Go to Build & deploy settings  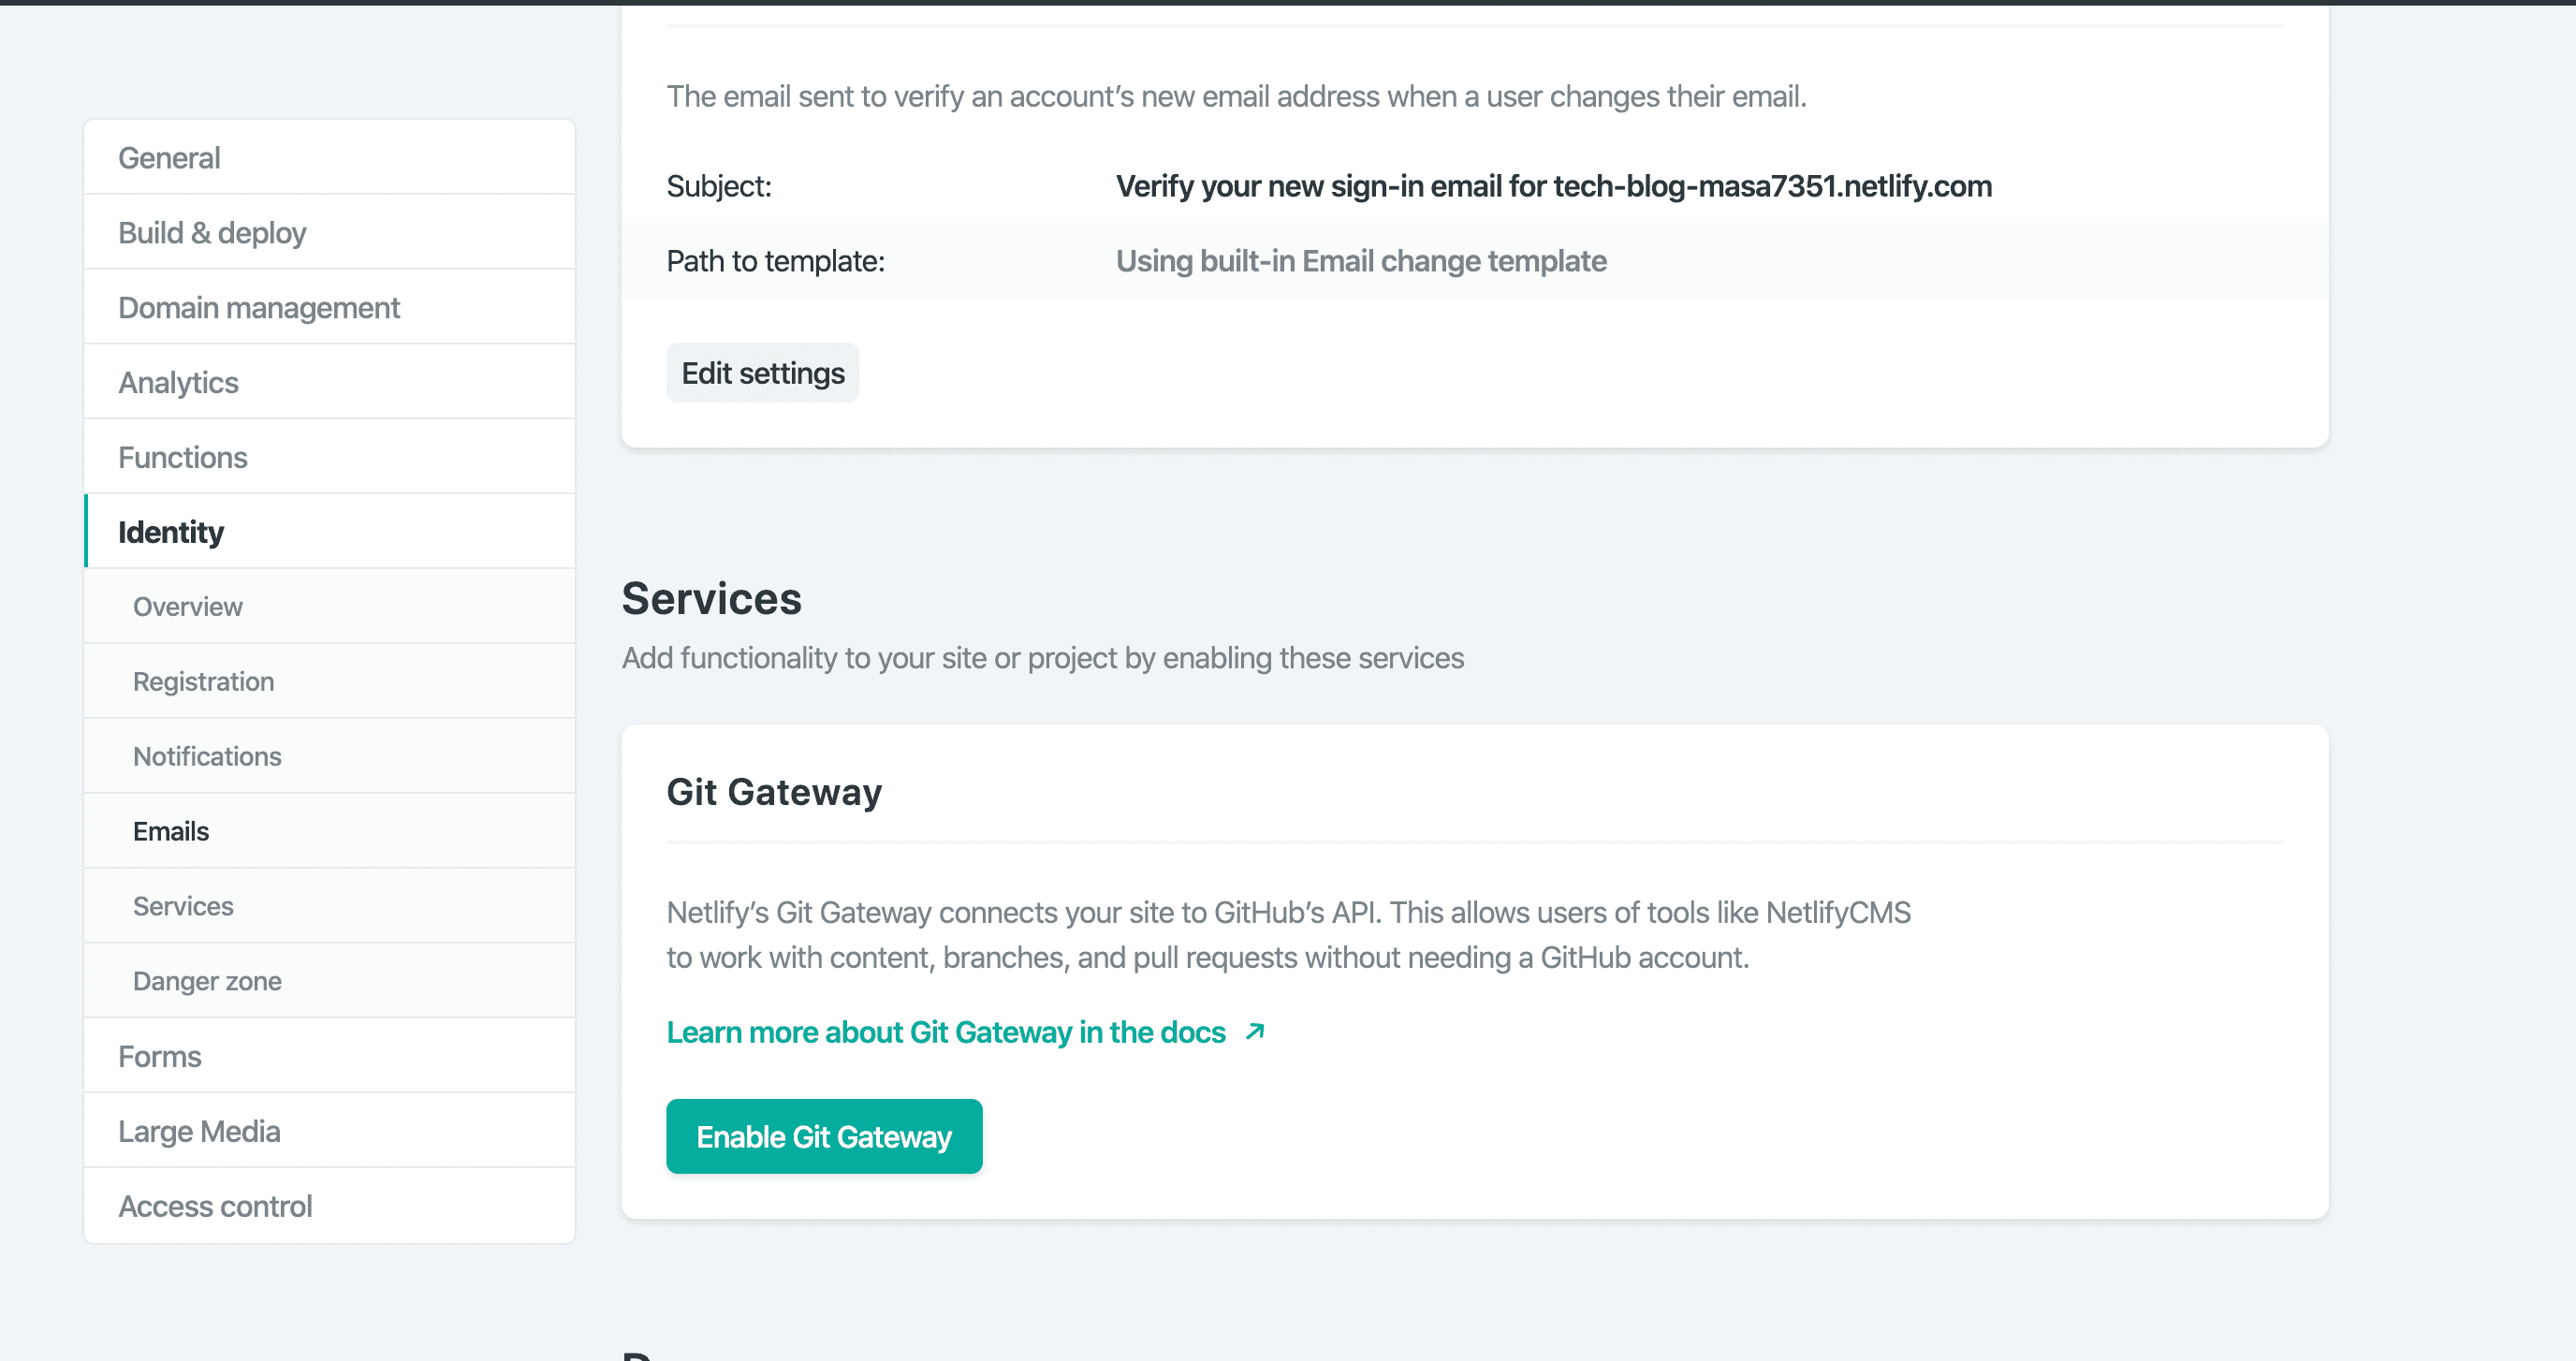[x=212, y=233]
